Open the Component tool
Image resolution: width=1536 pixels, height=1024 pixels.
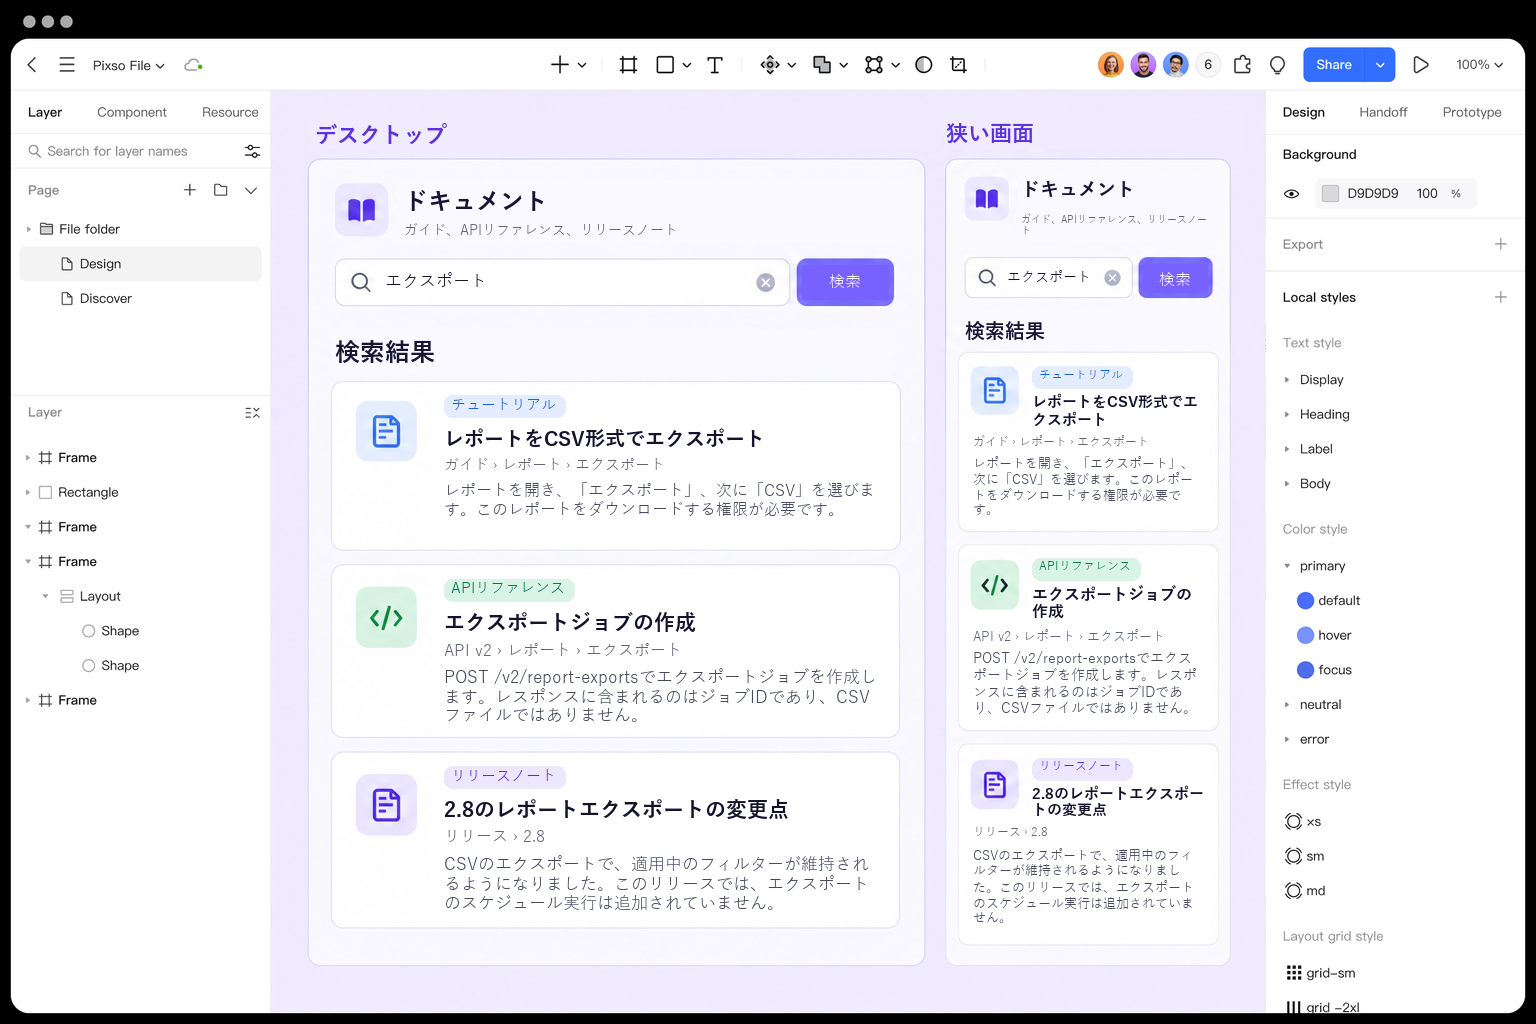coord(770,65)
